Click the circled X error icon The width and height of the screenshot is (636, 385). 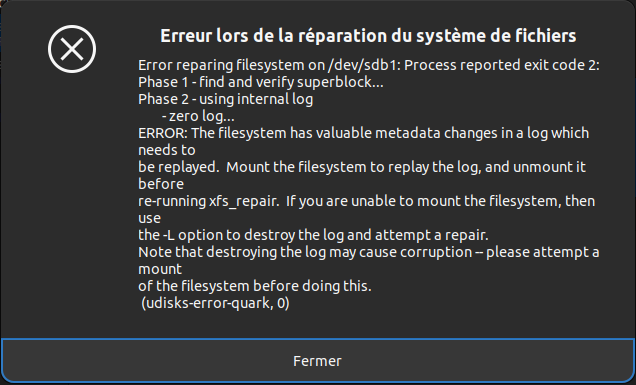pyautogui.click(x=72, y=49)
